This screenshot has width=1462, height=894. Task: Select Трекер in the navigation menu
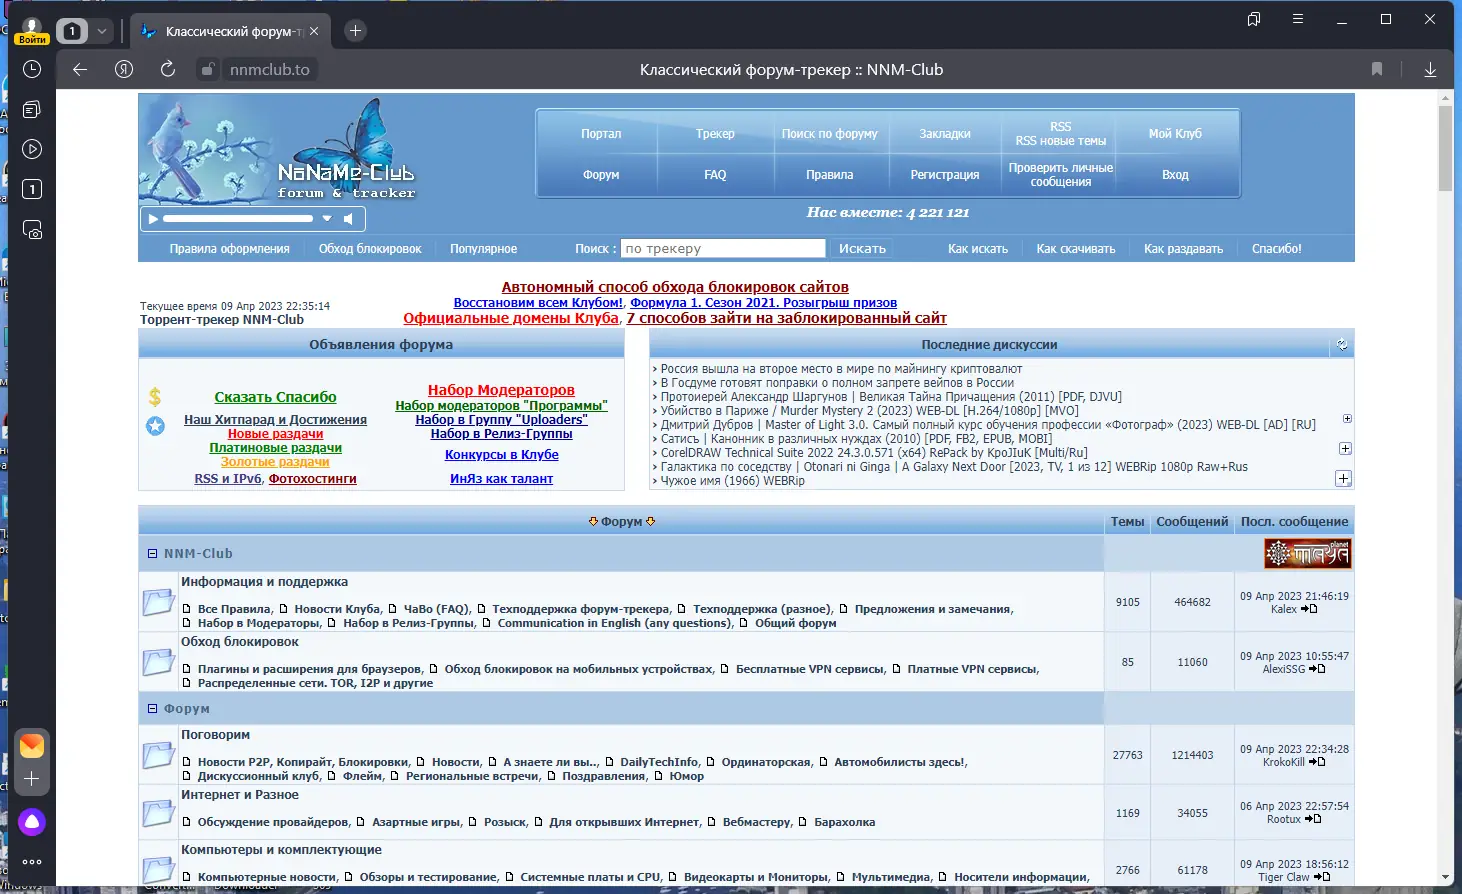tap(715, 132)
